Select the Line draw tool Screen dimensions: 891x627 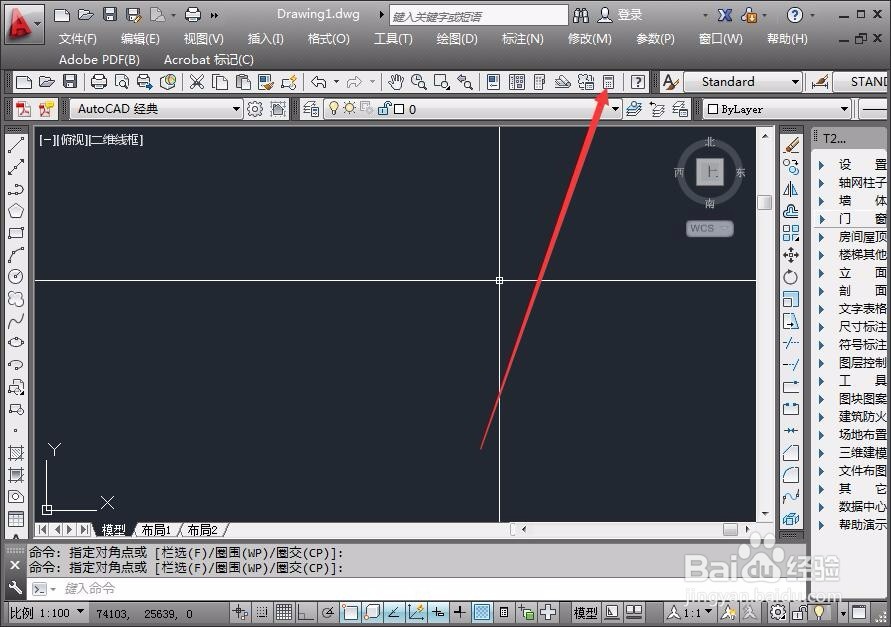coord(16,146)
